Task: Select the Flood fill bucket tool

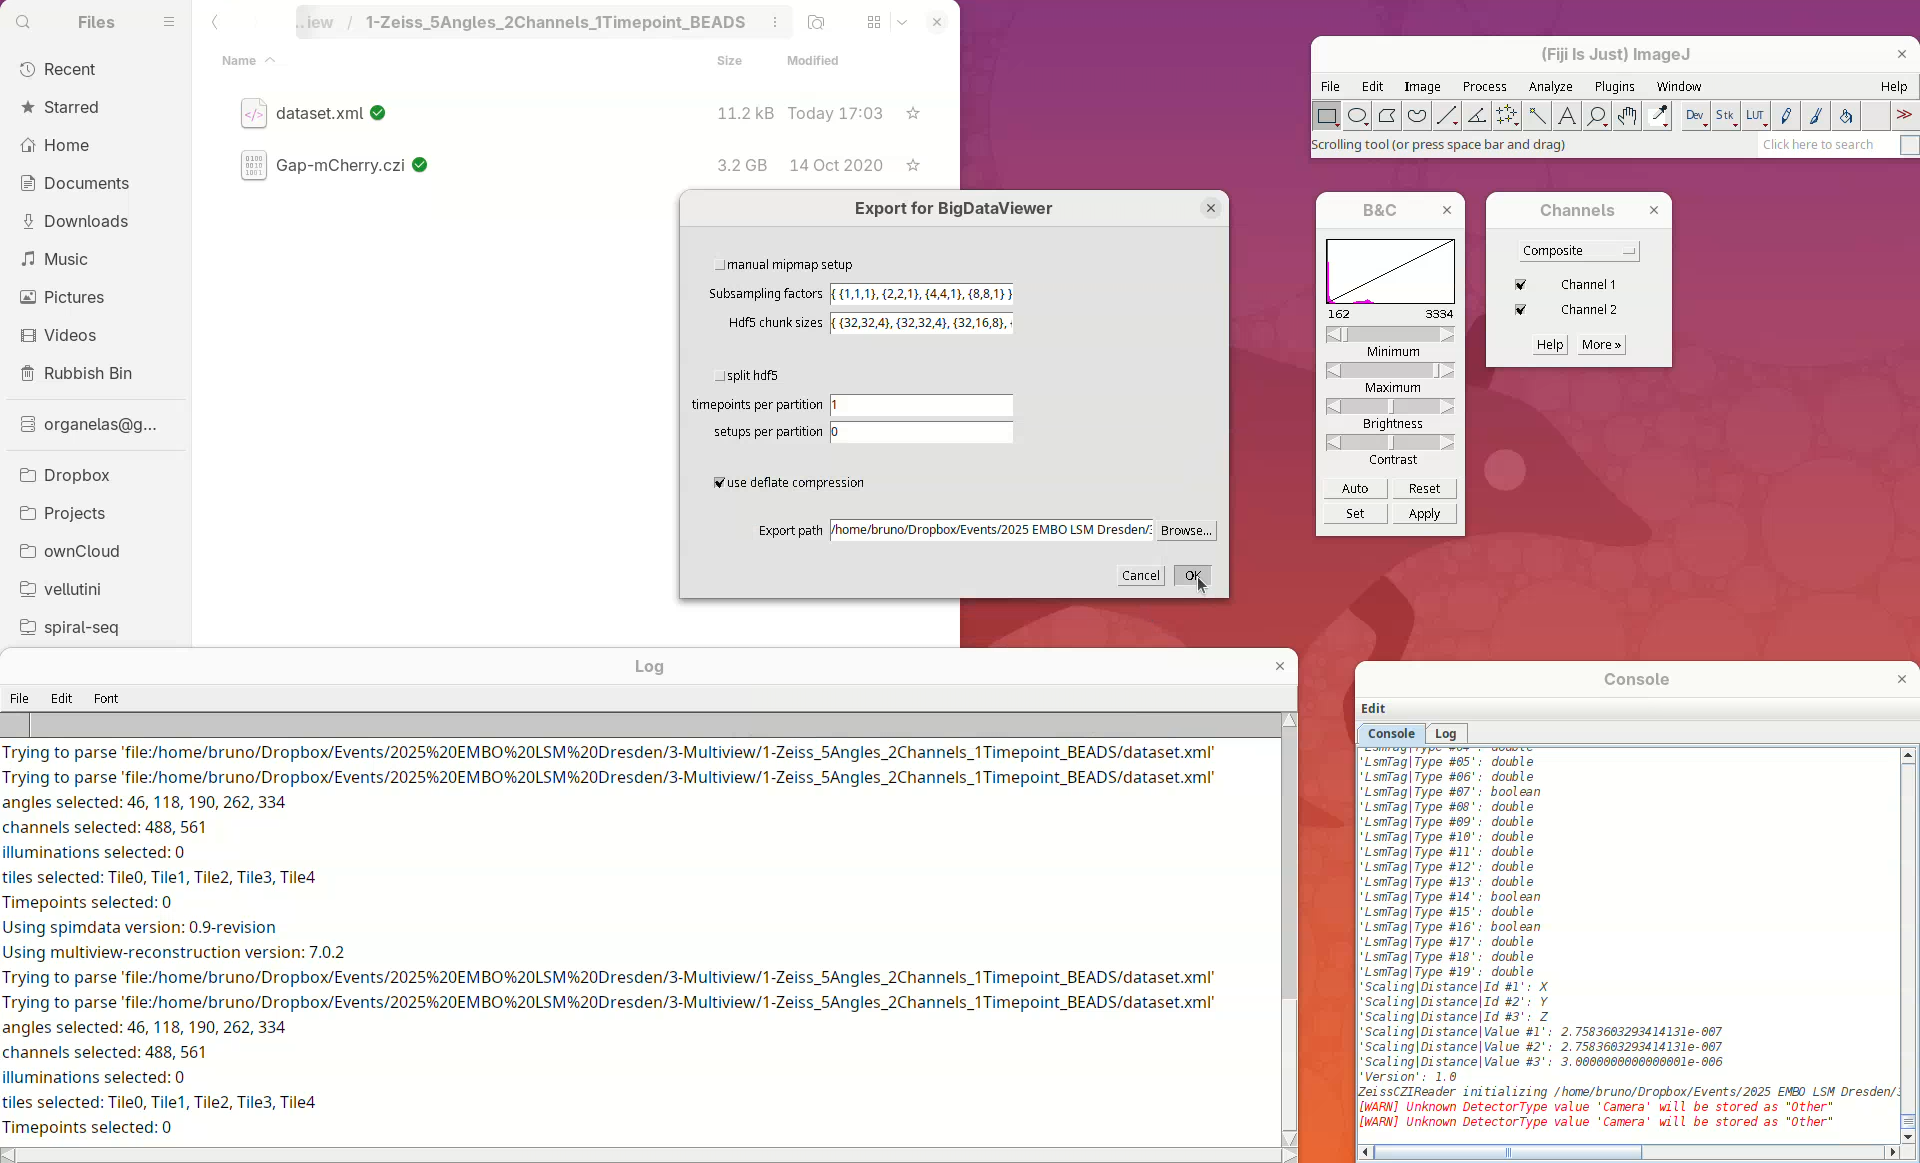Action: point(1846,116)
